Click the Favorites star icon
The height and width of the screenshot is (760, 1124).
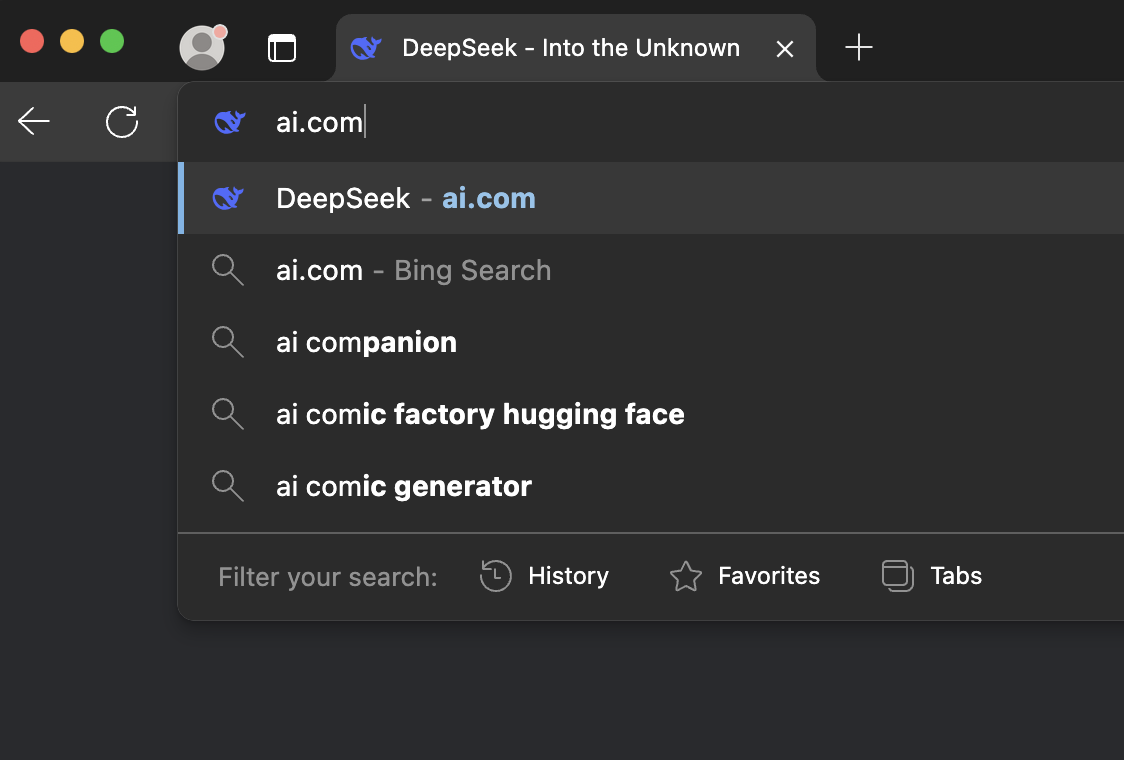click(x=685, y=576)
